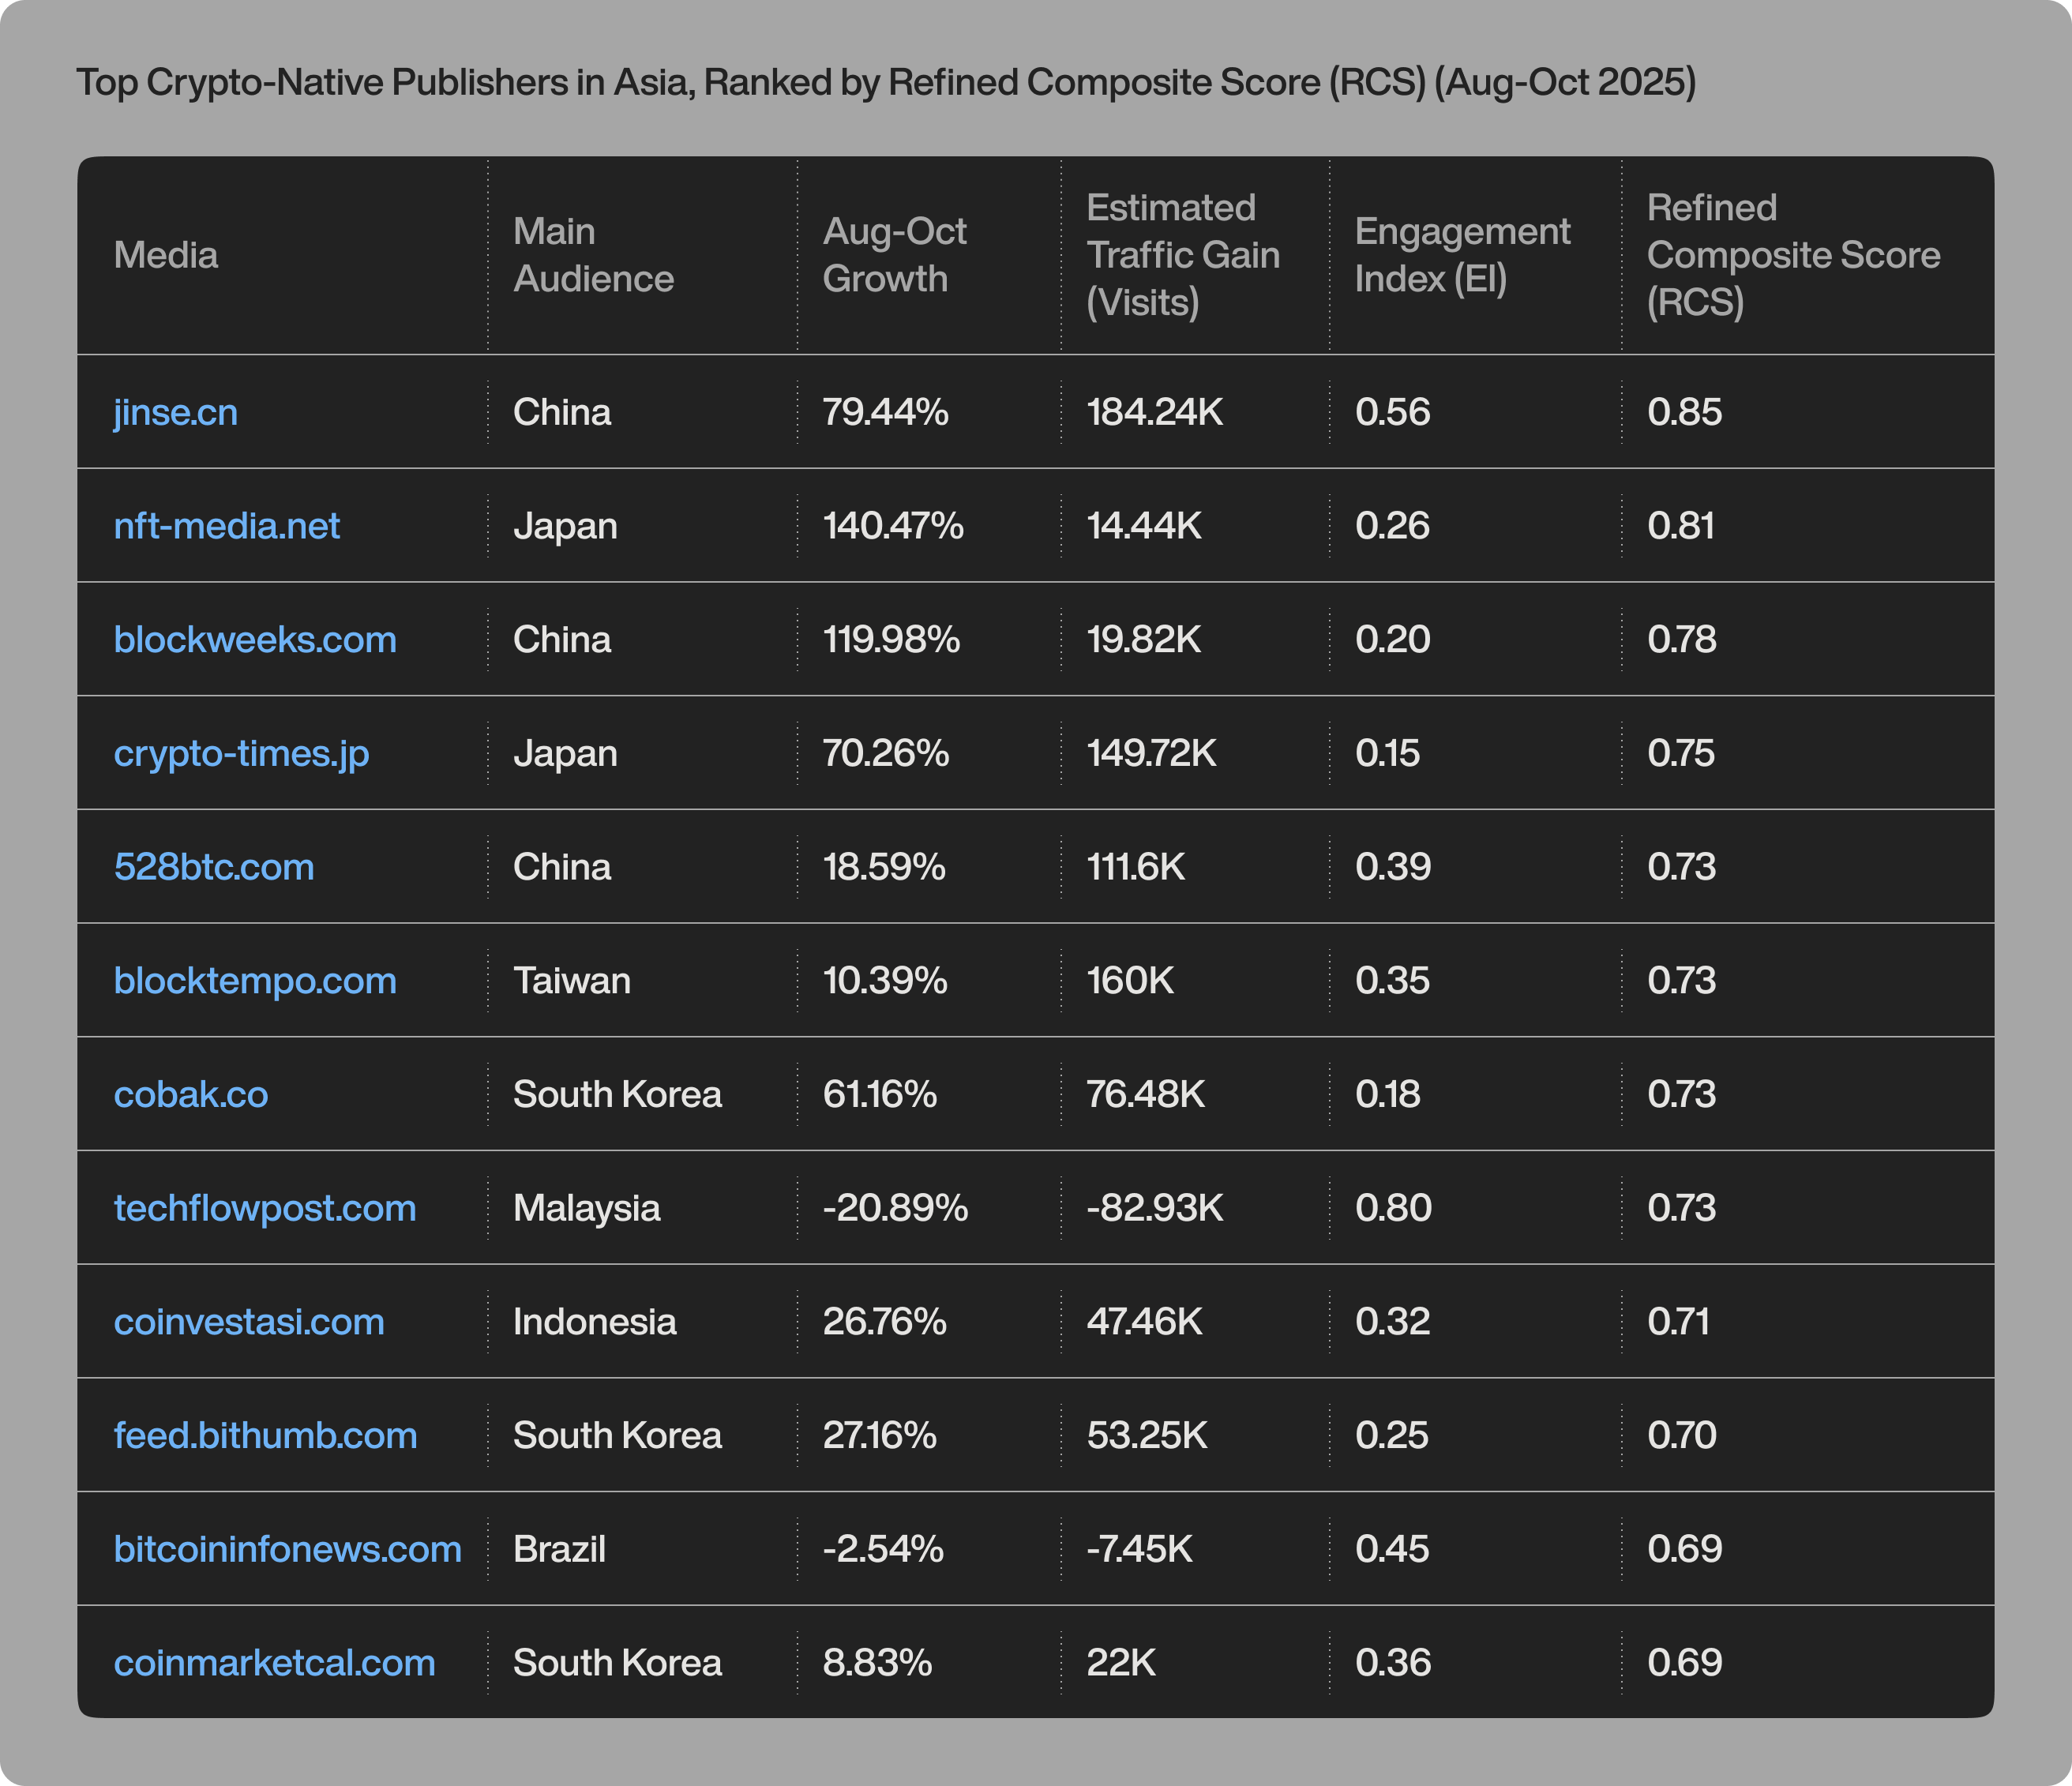This screenshot has height=1786, width=2072.
Task: Click the table title text
Action: click(x=885, y=82)
